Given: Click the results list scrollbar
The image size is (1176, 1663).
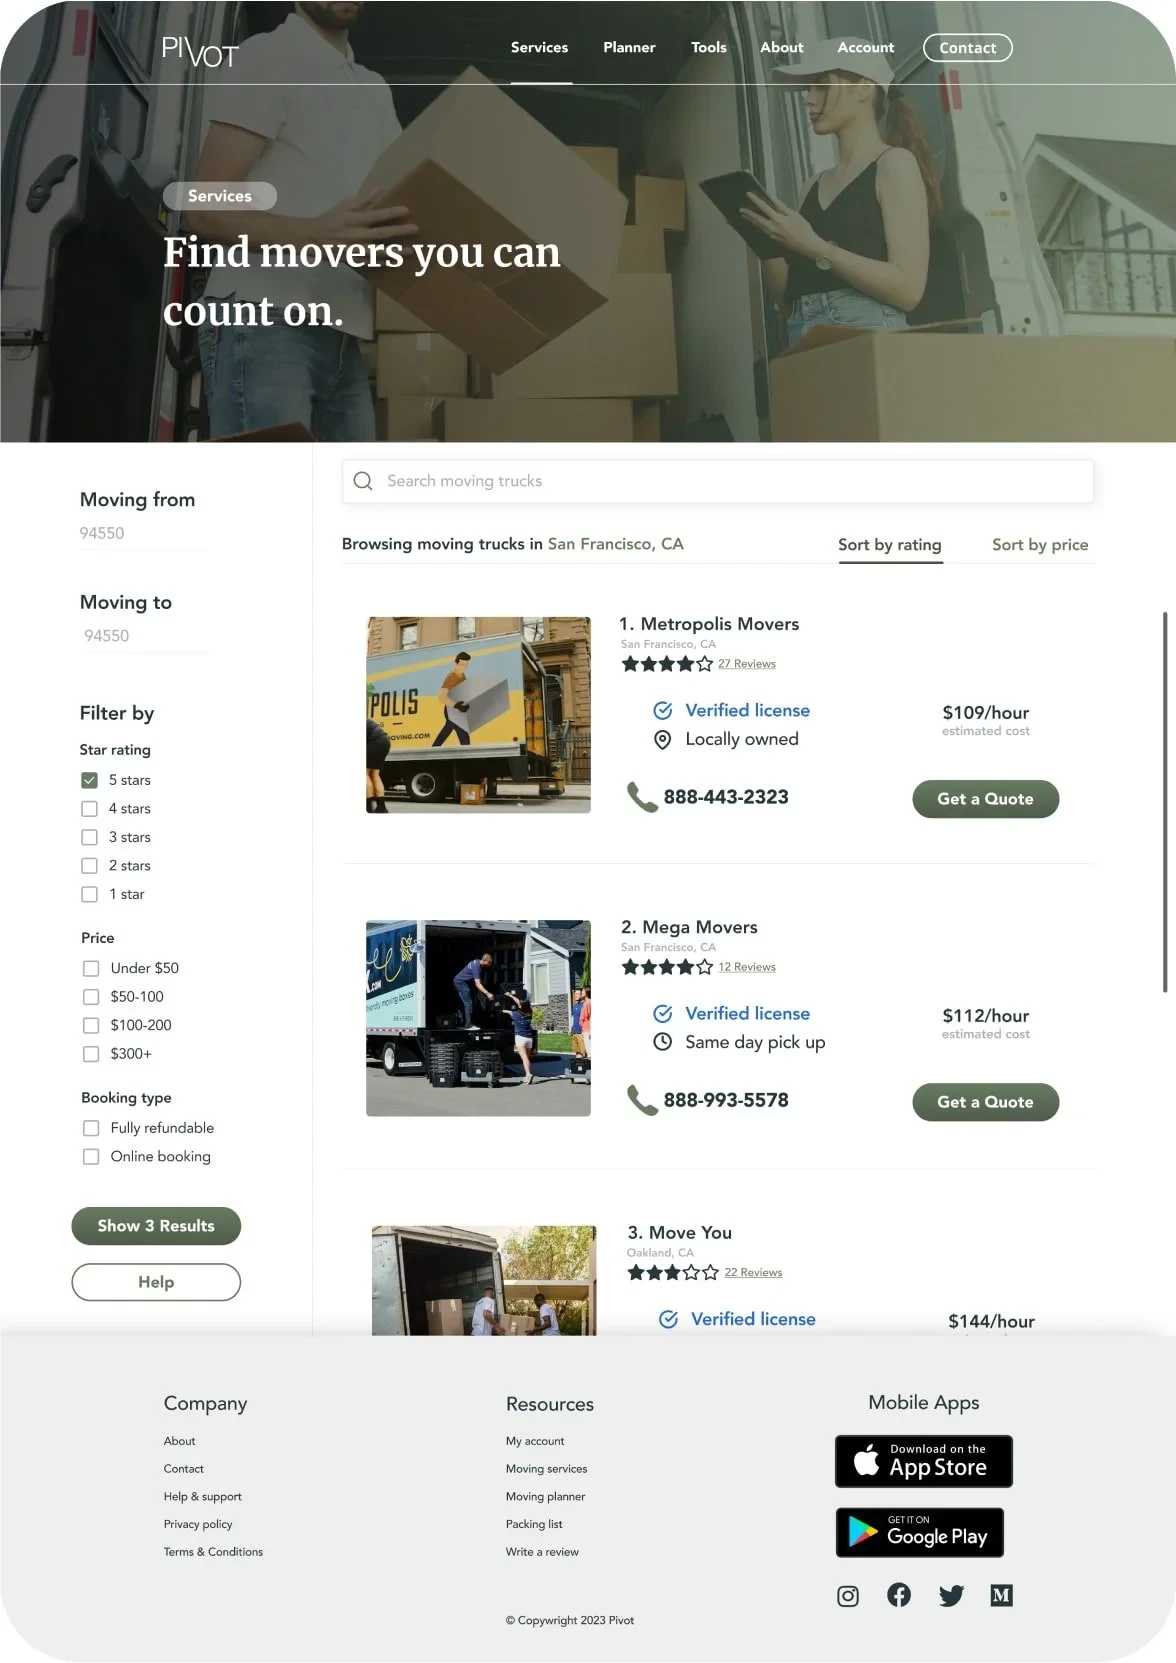Looking at the screenshot, I should click(1165, 802).
